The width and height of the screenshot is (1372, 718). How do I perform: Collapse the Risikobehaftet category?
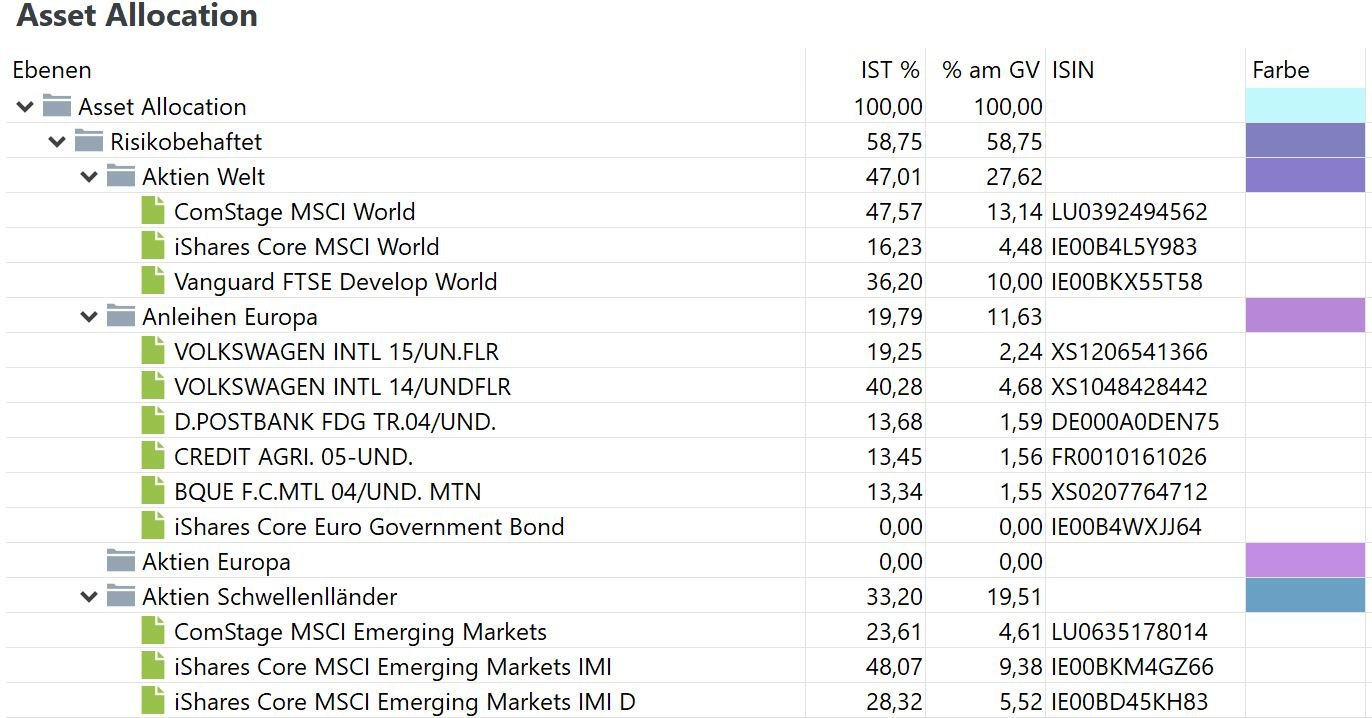pyautogui.click(x=57, y=142)
